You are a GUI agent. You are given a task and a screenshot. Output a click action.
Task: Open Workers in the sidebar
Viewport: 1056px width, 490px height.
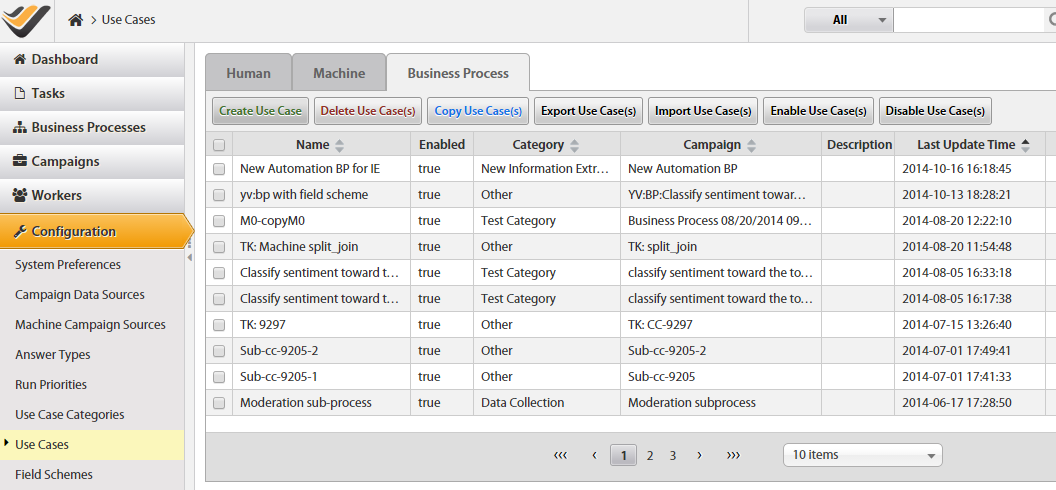[x=92, y=195]
